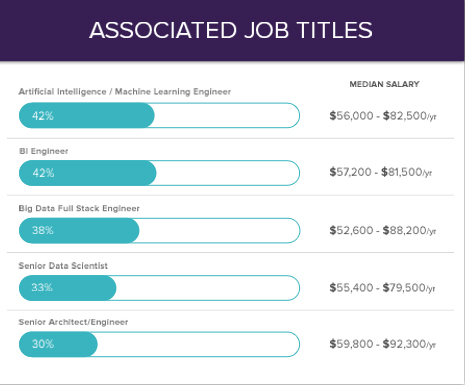Viewport: 465px width, 385px height.
Task: Click the BI Engineer 42% bar
Action: coord(159,173)
